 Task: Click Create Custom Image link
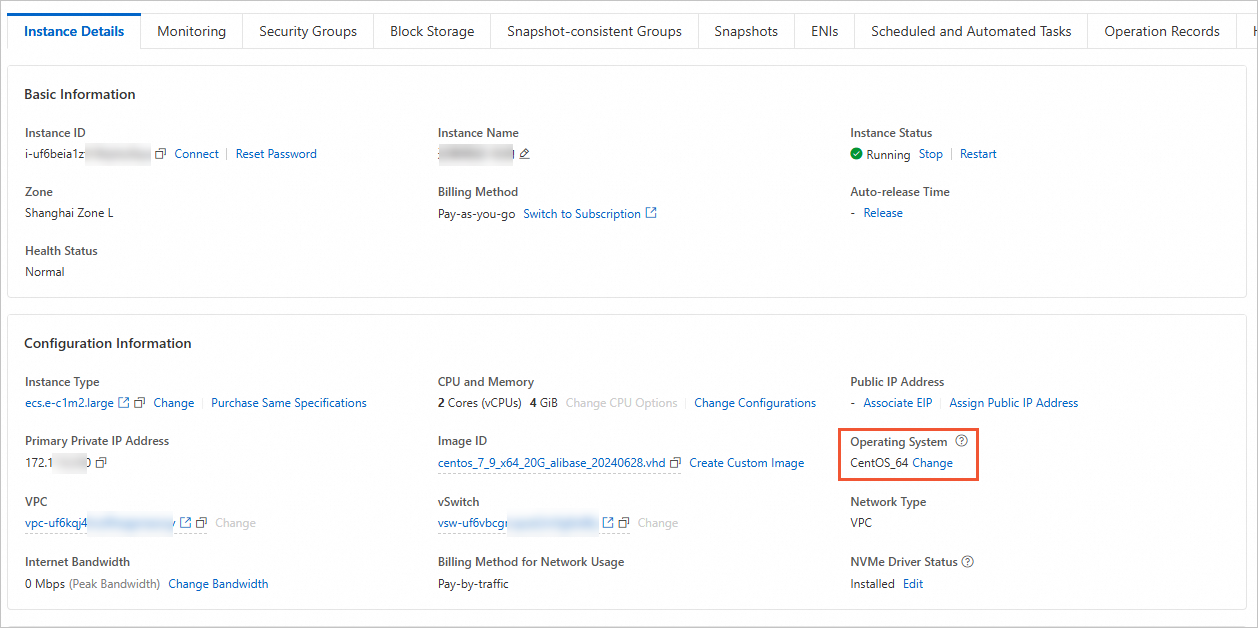pyautogui.click(x=746, y=463)
